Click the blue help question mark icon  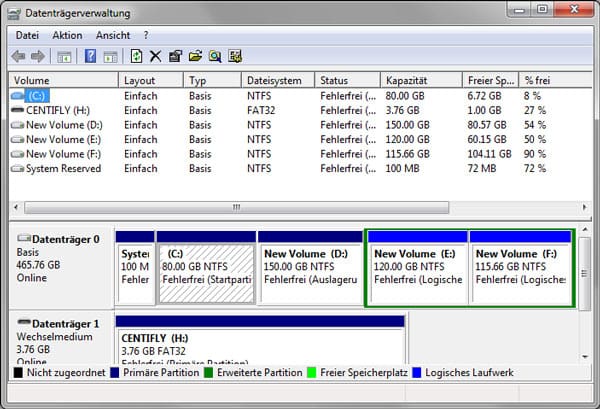(89, 56)
